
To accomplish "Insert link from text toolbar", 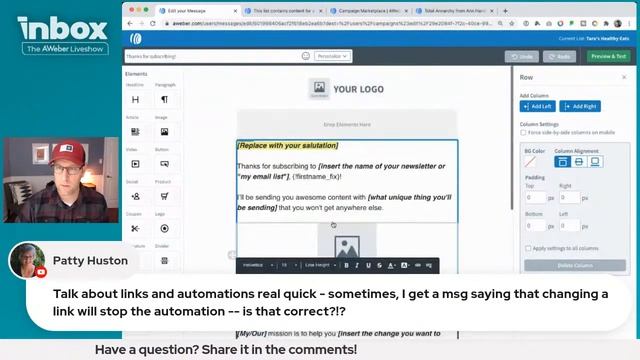I will [x=418, y=265].
